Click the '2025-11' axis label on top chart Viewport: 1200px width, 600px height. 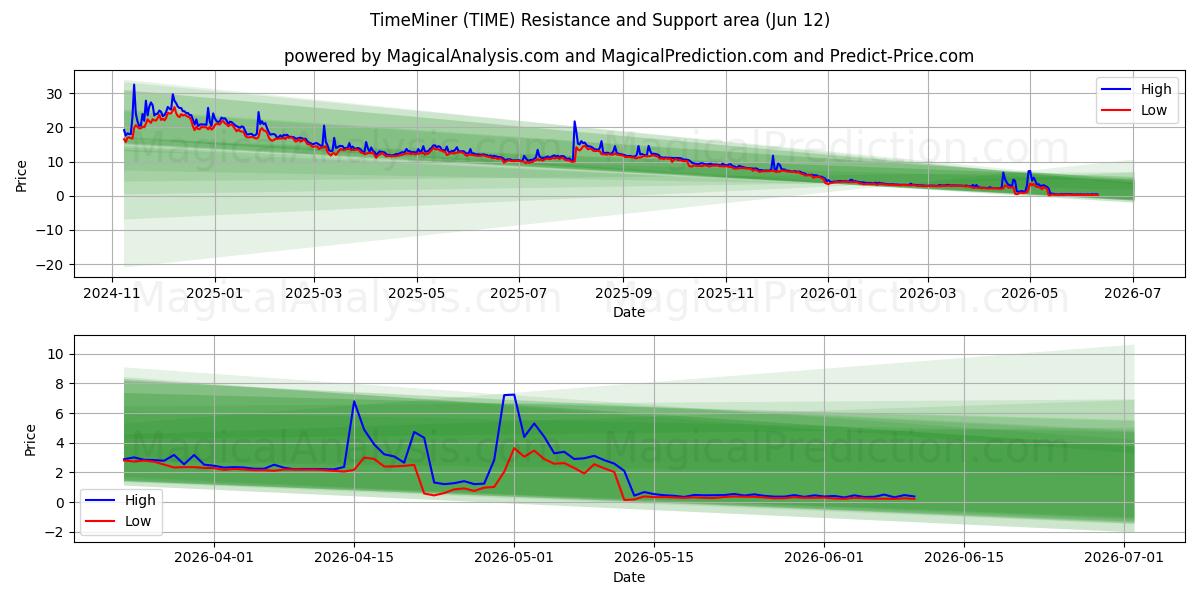click(725, 294)
